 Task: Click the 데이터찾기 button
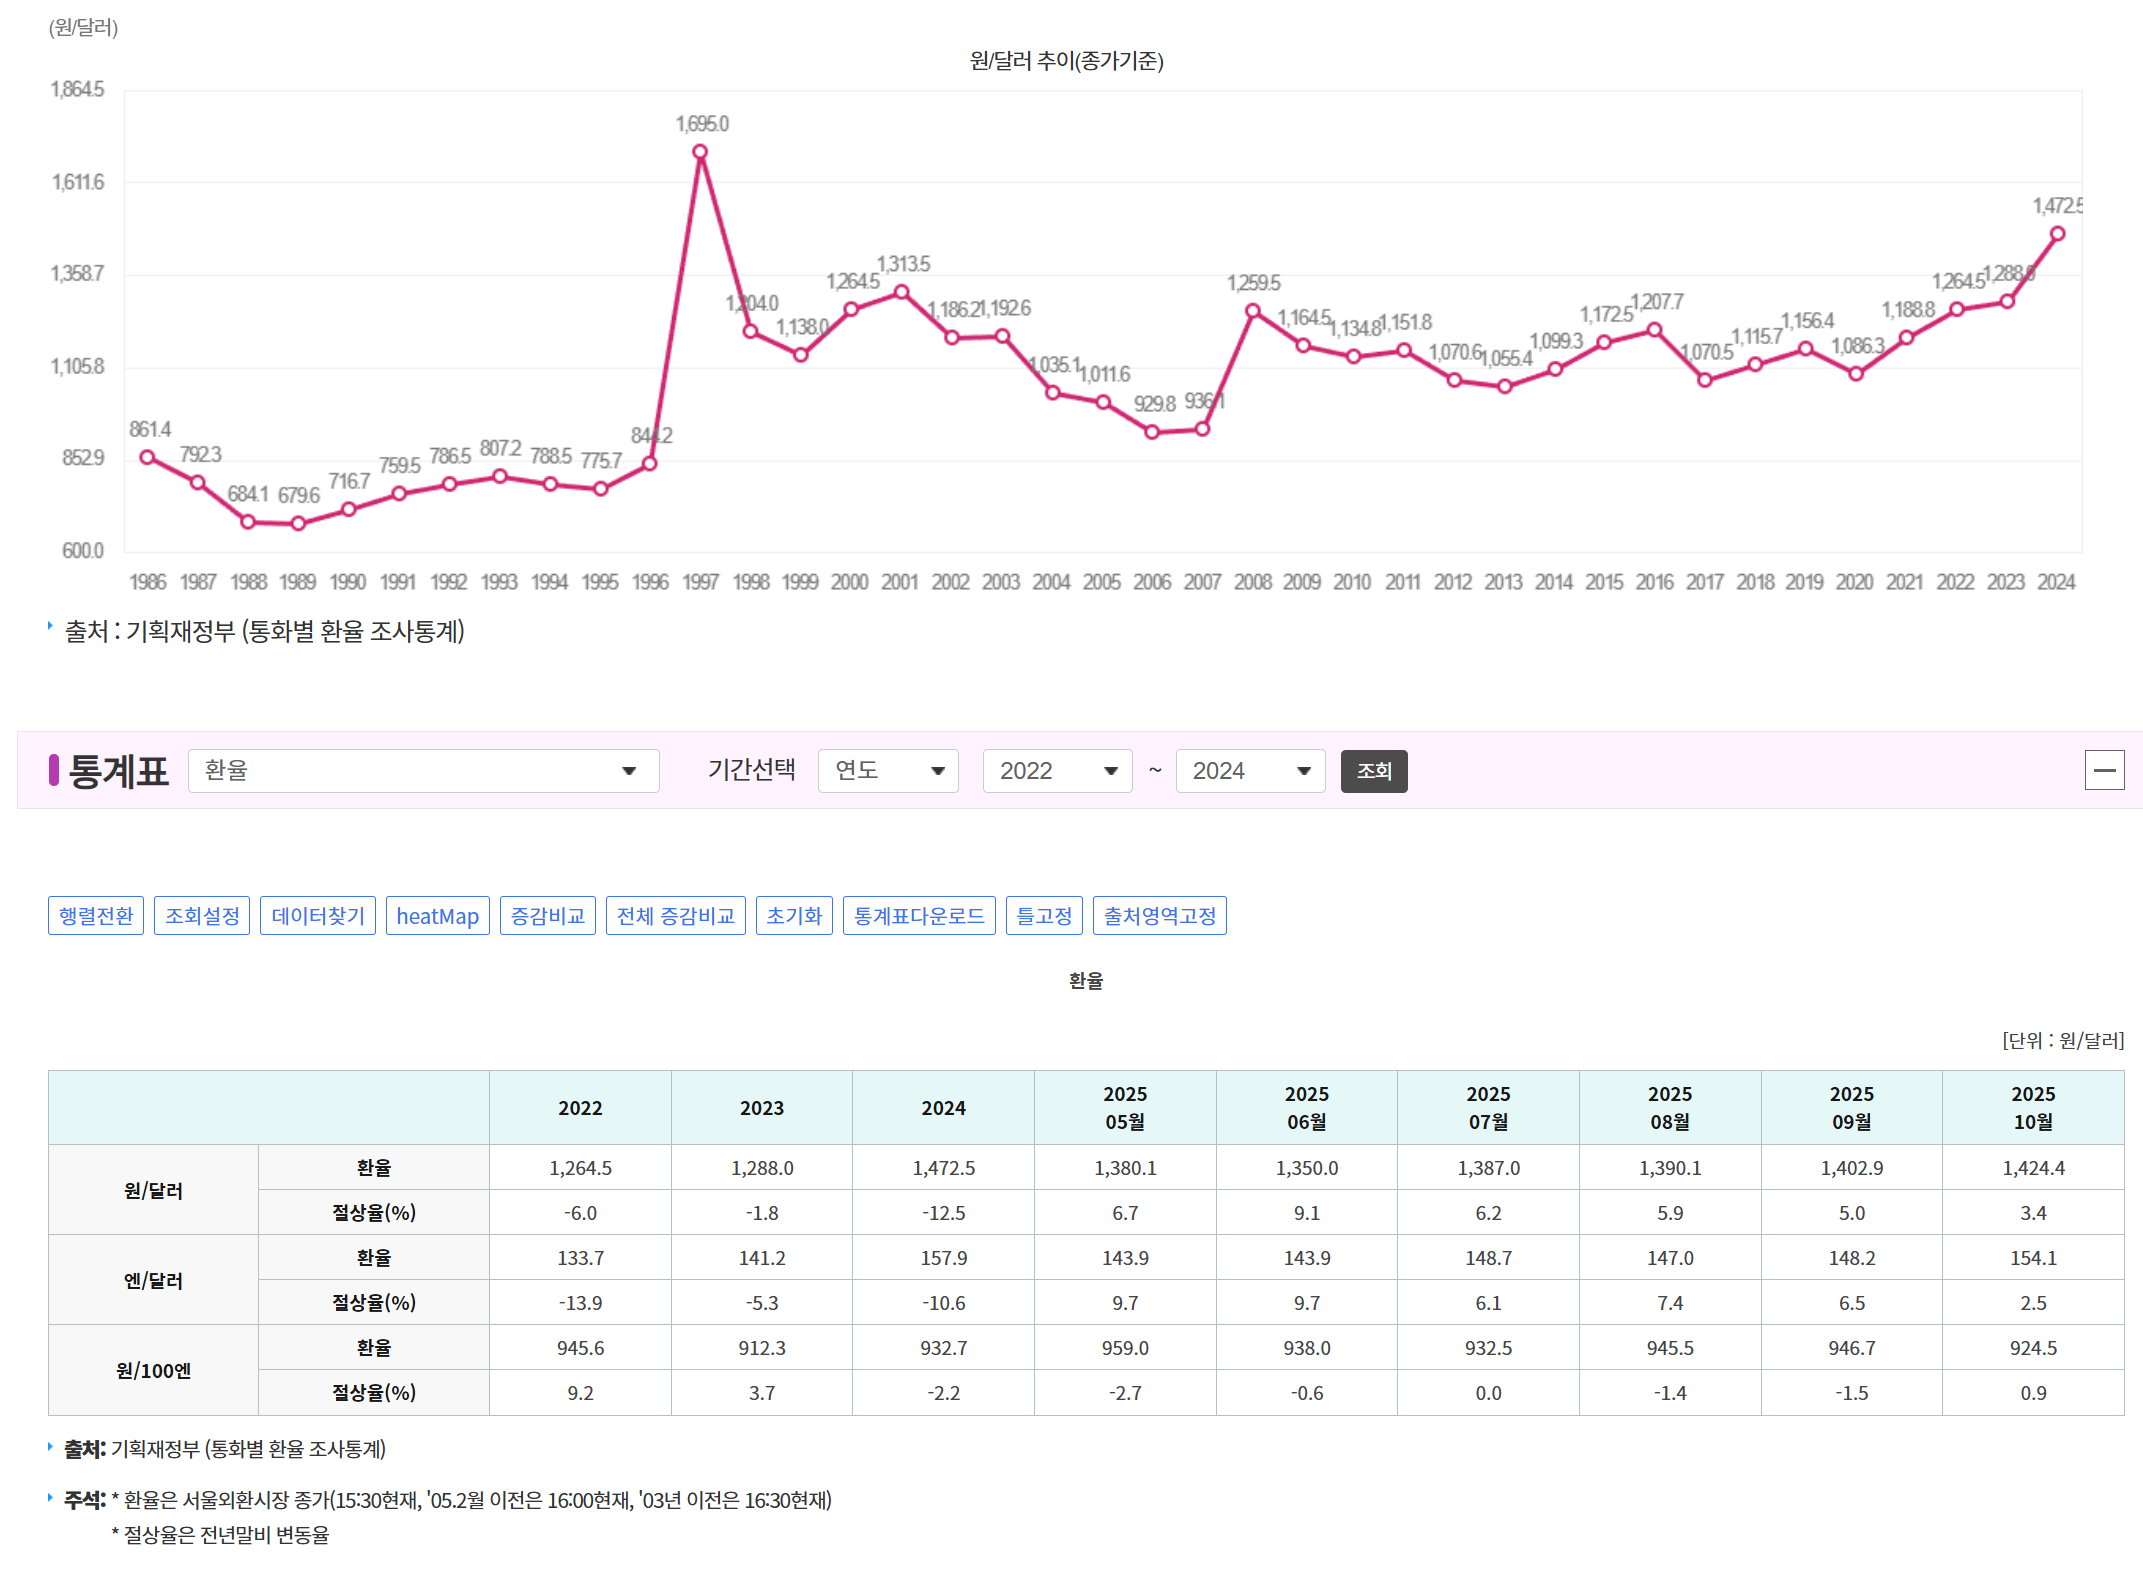pyautogui.click(x=318, y=916)
